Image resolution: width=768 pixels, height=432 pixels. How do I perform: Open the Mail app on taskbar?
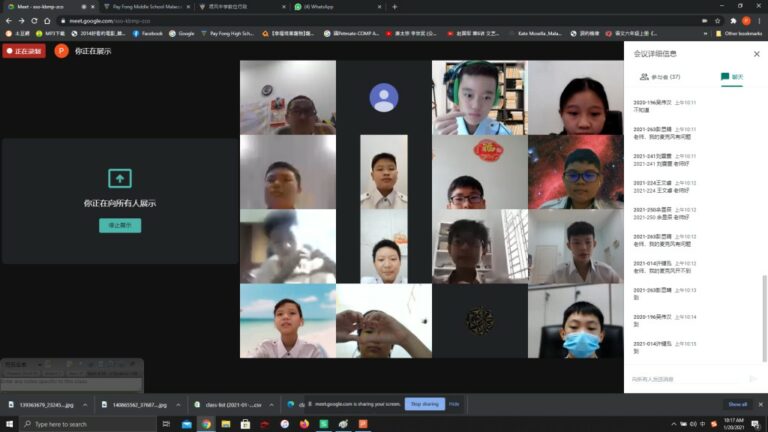coord(187,424)
